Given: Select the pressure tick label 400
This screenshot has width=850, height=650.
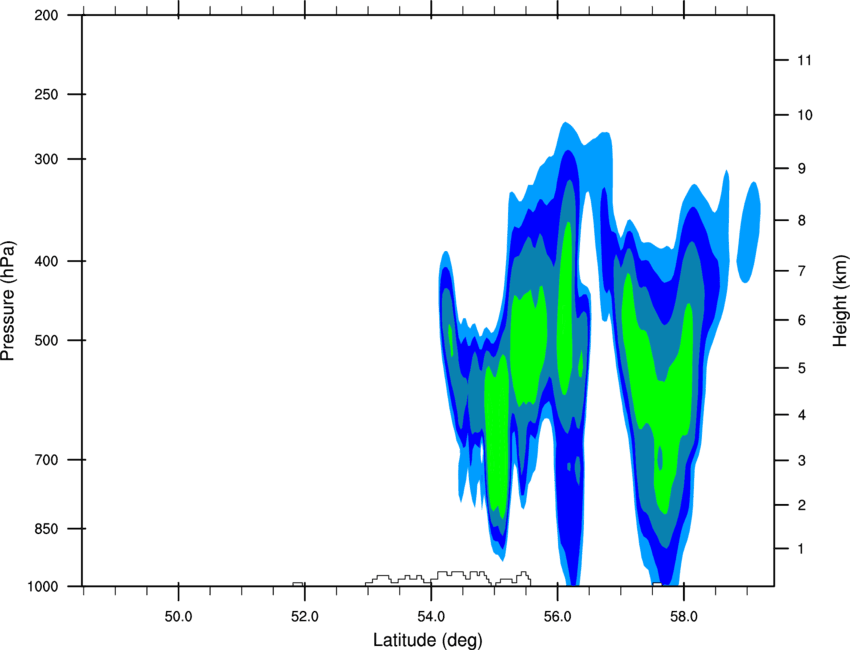Looking at the screenshot, I should coord(46,261).
